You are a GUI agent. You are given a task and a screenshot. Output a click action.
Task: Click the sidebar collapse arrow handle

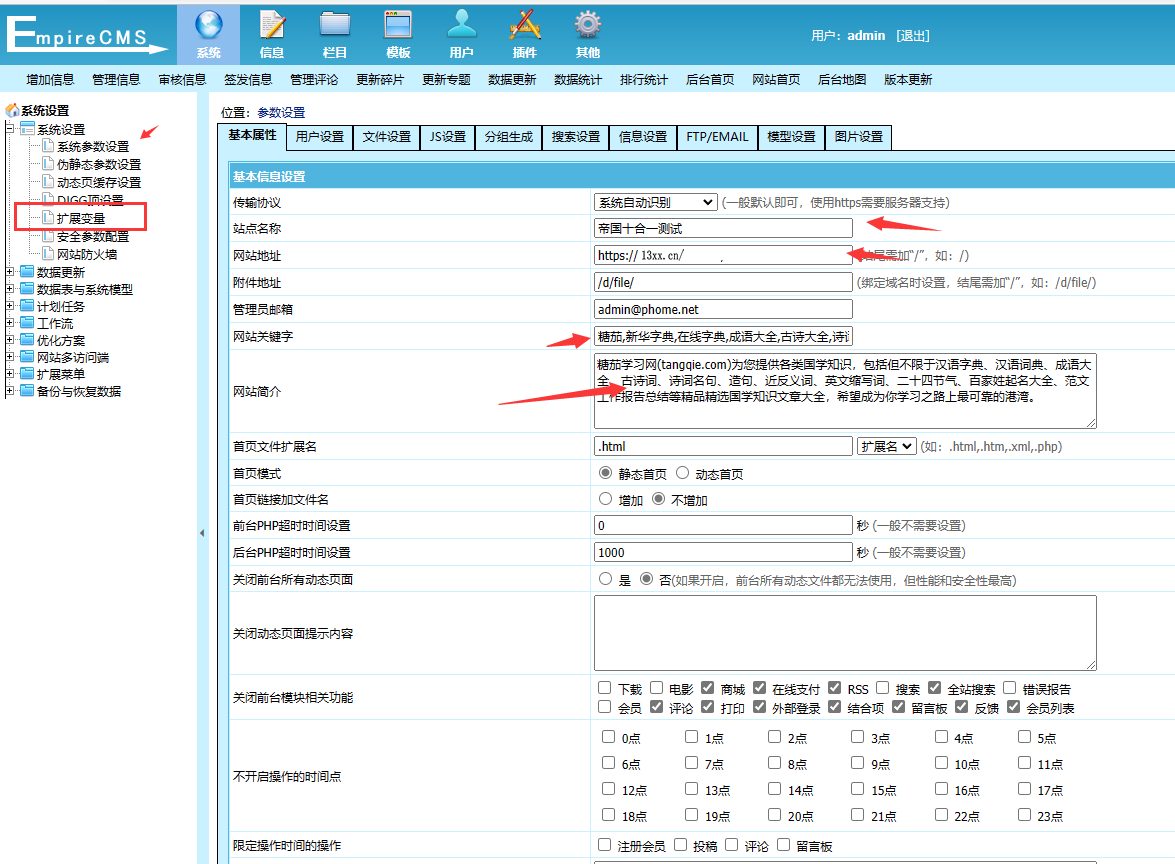coord(201,534)
